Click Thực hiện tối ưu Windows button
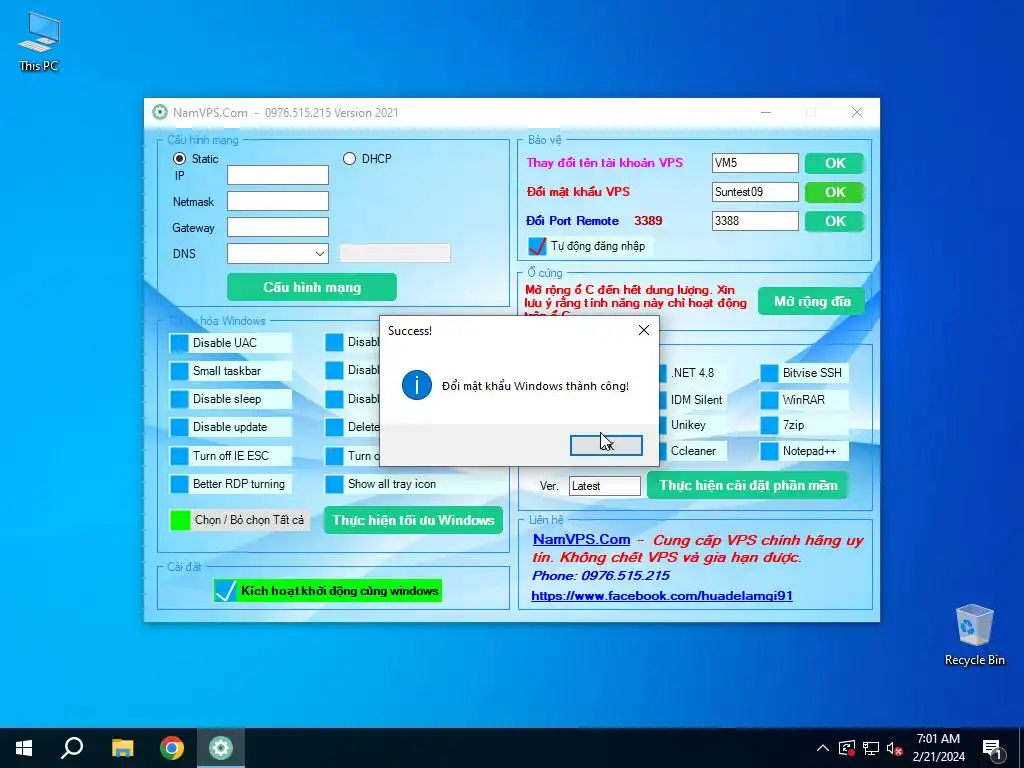Image resolution: width=1024 pixels, height=768 pixels. tap(413, 520)
